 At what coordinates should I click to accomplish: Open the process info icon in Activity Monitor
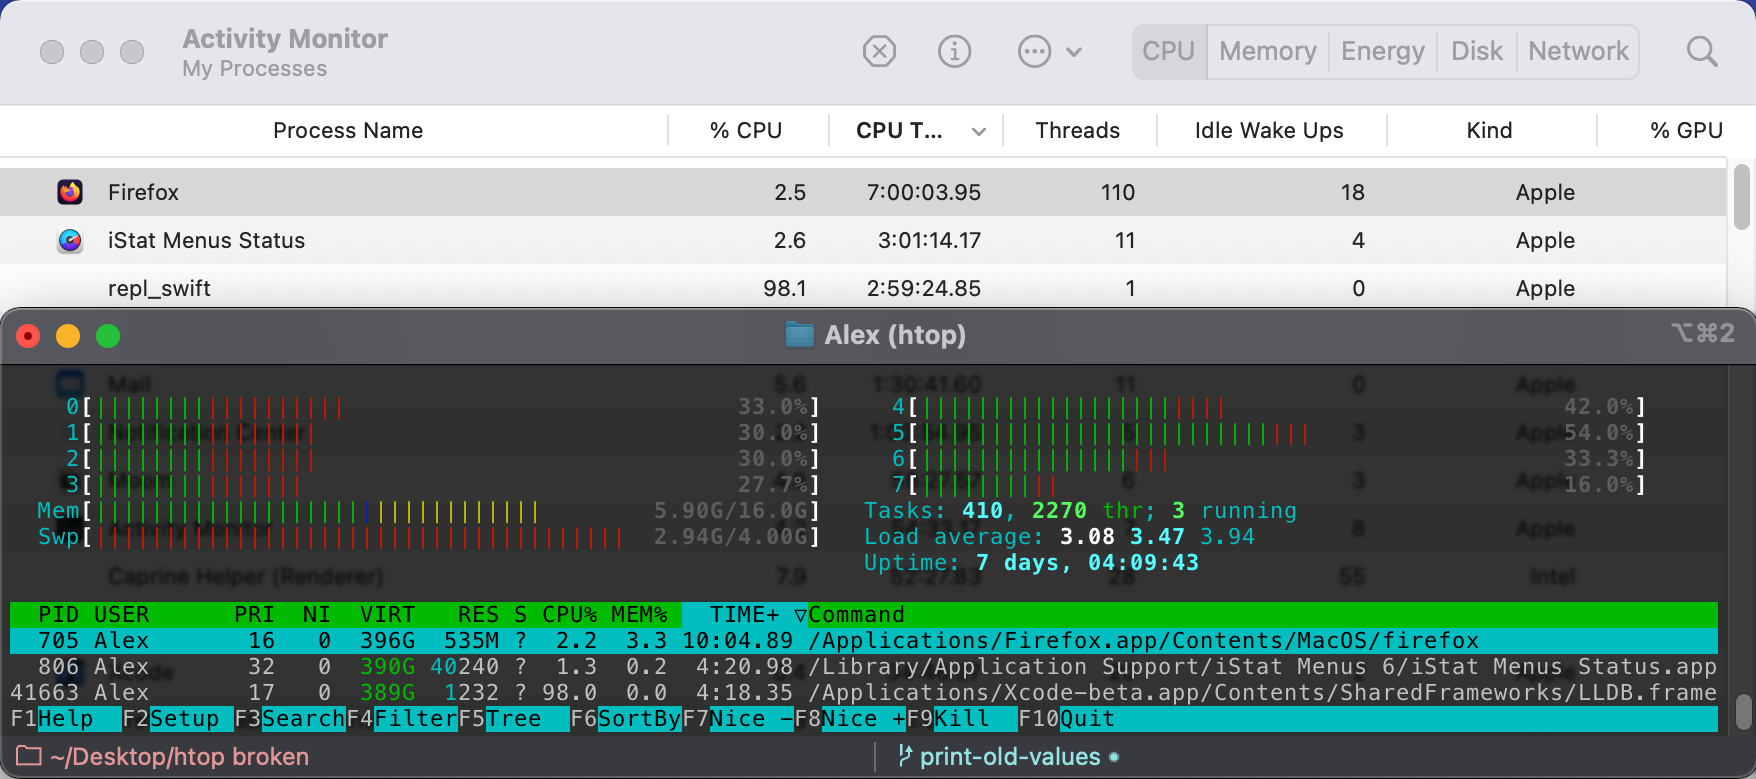954,51
